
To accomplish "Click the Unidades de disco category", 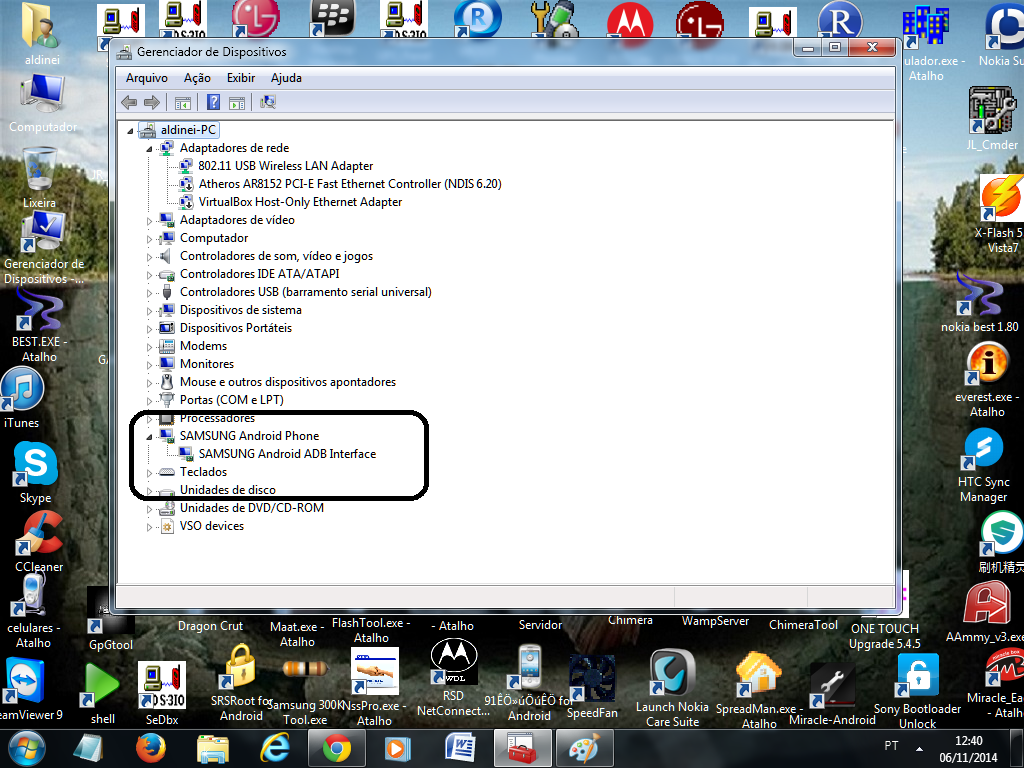I will pos(227,490).
